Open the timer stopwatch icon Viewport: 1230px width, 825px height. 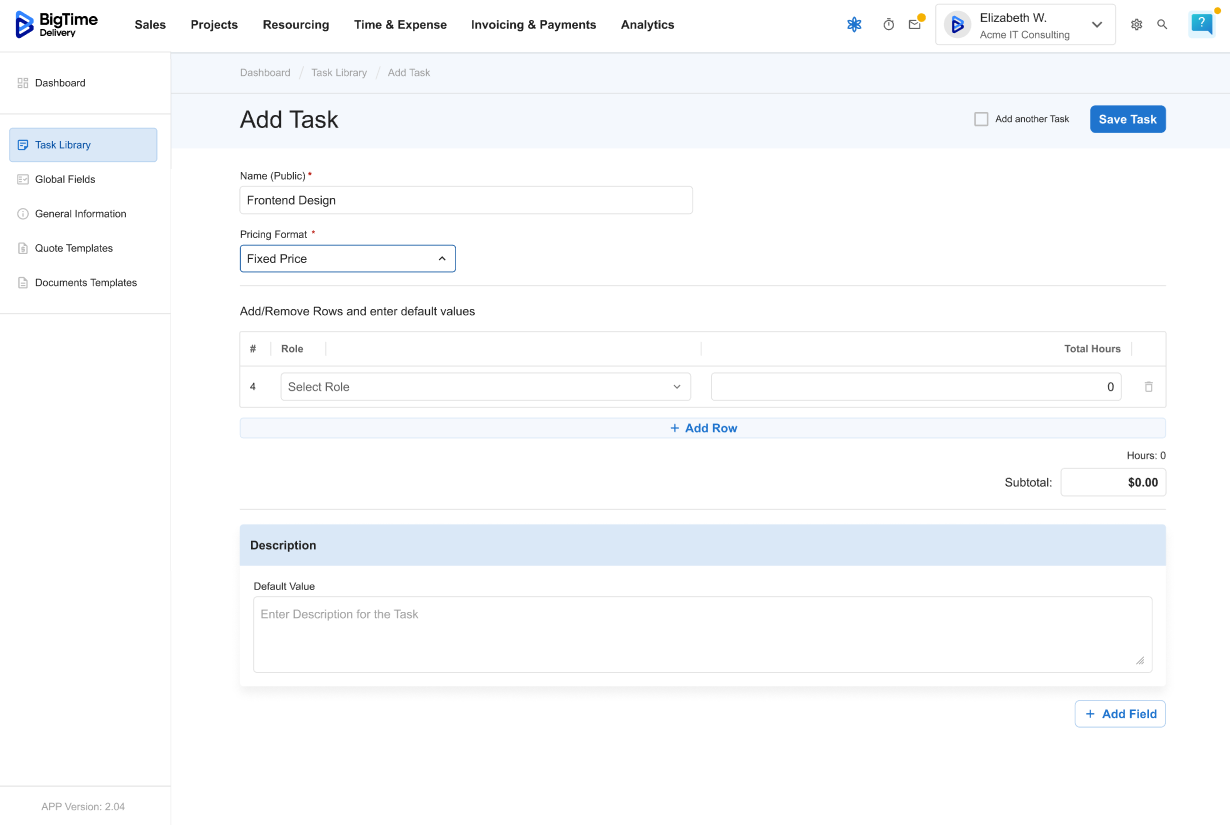click(x=888, y=25)
